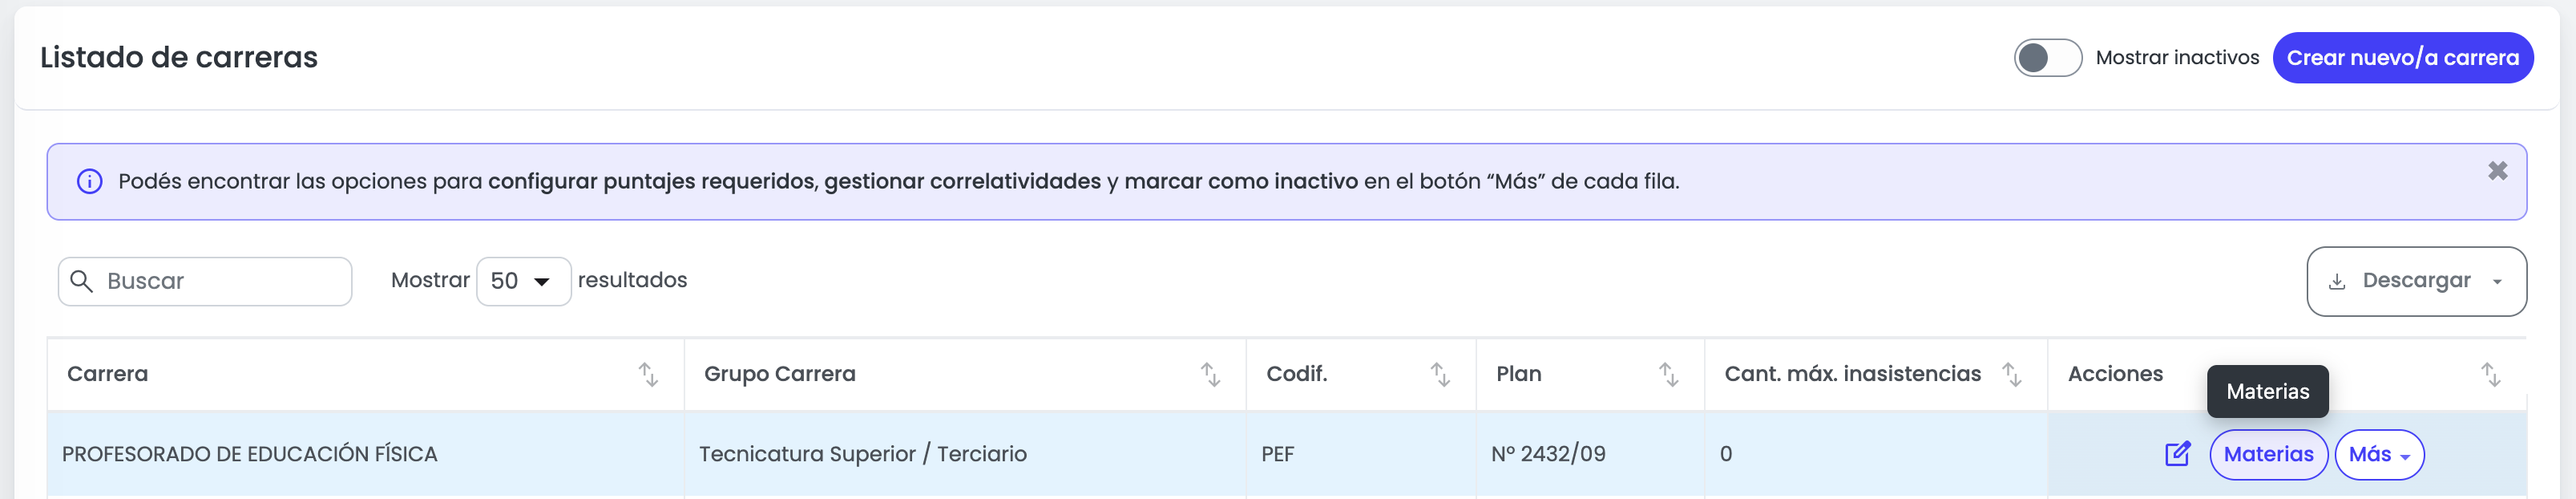This screenshot has width=2576, height=499.
Task: Select the PROFESORADO DE EDUCACIÓN FÍSICA row
Action: tap(1287, 454)
